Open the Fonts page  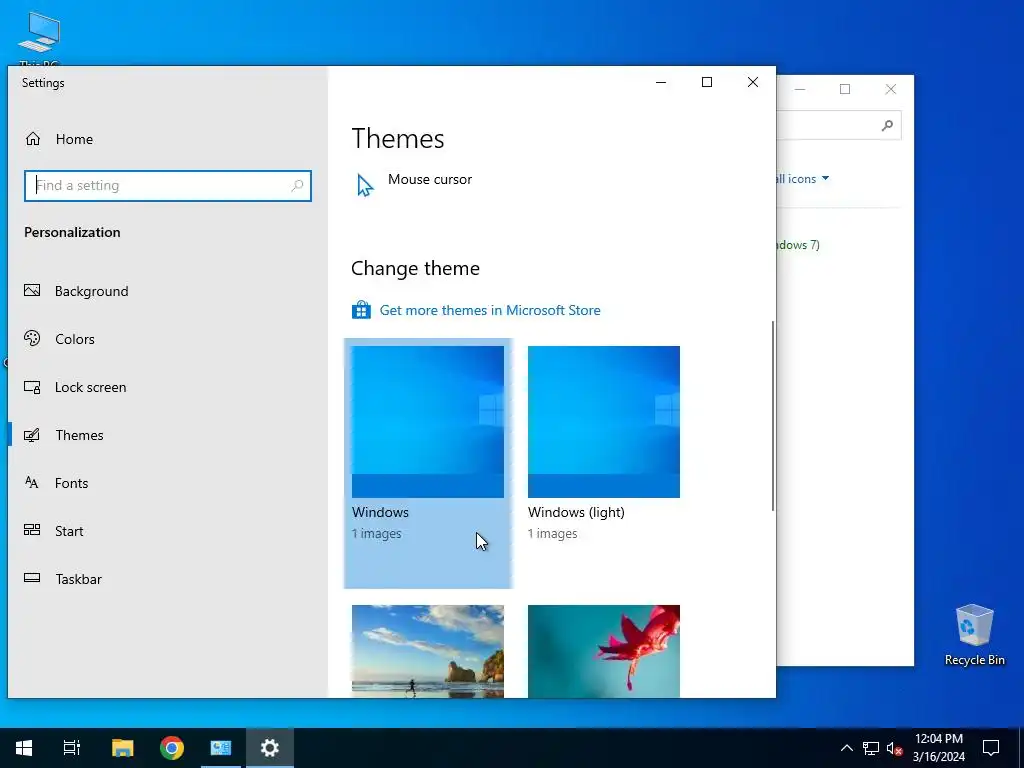168,483
